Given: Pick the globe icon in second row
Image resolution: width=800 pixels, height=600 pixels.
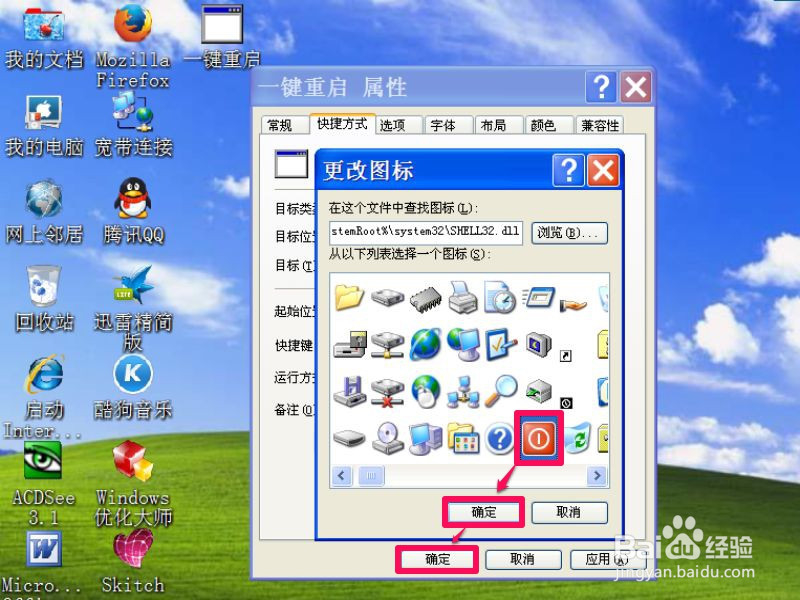Looking at the screenshot, I should tap(425, 344).
